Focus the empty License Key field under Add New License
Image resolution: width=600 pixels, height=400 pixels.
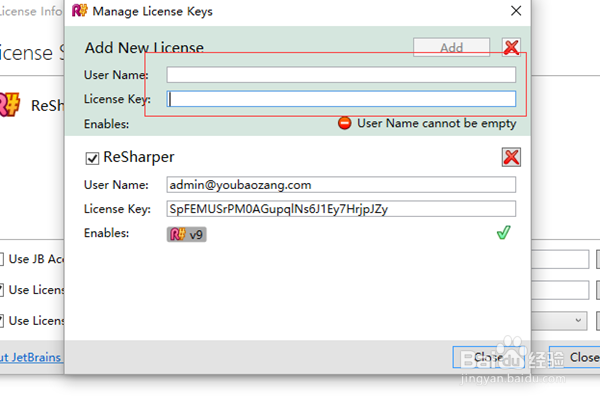tap(341, 99)
